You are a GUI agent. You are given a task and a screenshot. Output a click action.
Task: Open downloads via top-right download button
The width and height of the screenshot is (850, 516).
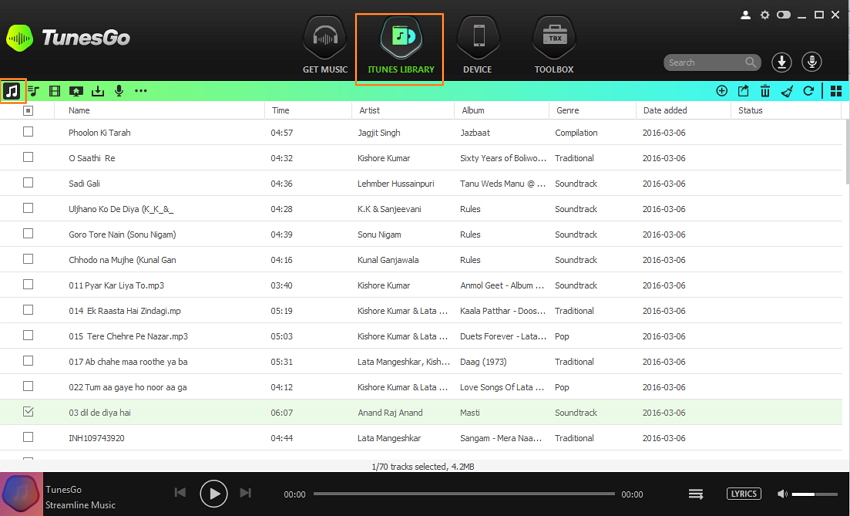tap(782, 62)
